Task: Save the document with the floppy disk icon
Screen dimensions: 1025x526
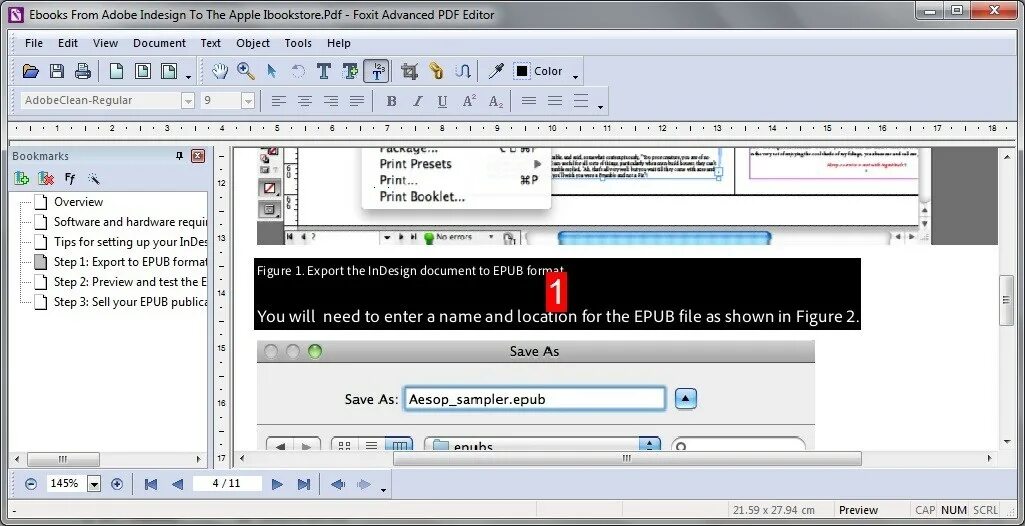Action: (57, 71)
